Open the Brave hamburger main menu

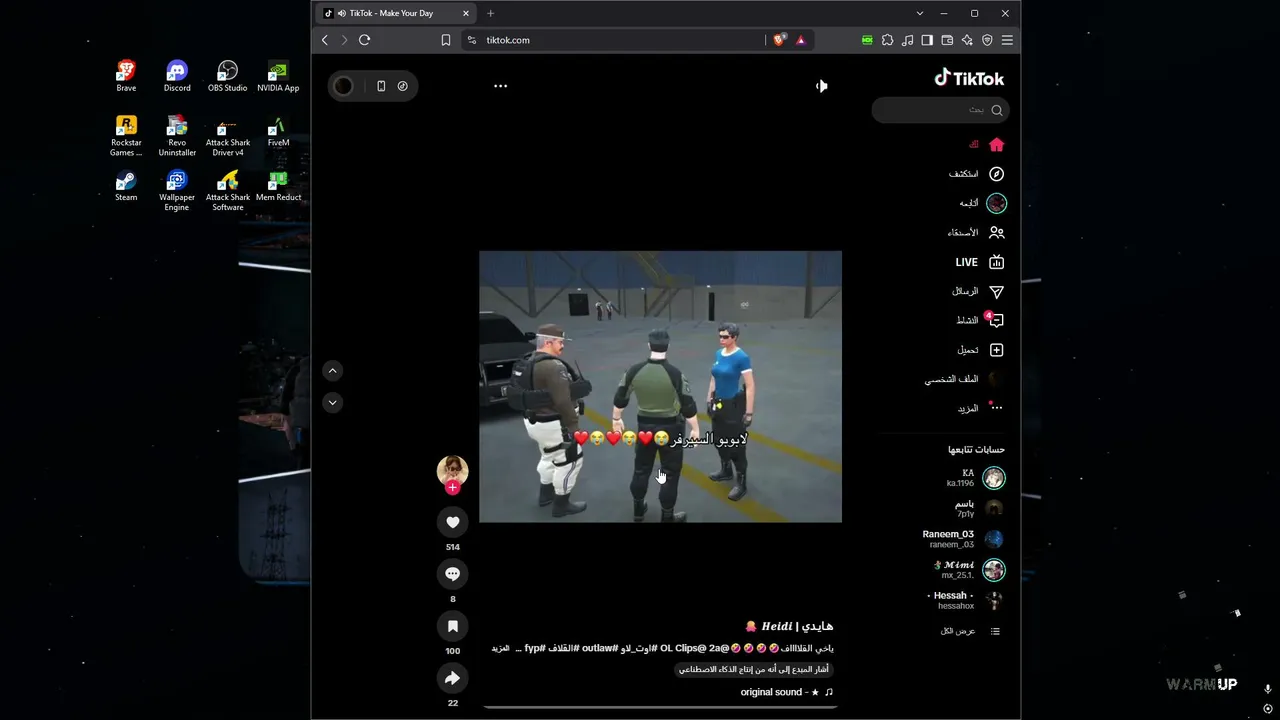tap(1007, 40)
